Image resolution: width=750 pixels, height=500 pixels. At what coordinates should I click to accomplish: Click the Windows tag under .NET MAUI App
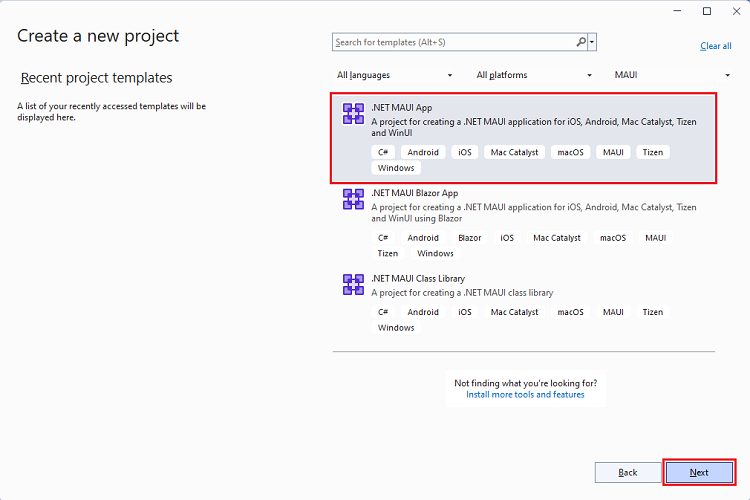(396, 168)
